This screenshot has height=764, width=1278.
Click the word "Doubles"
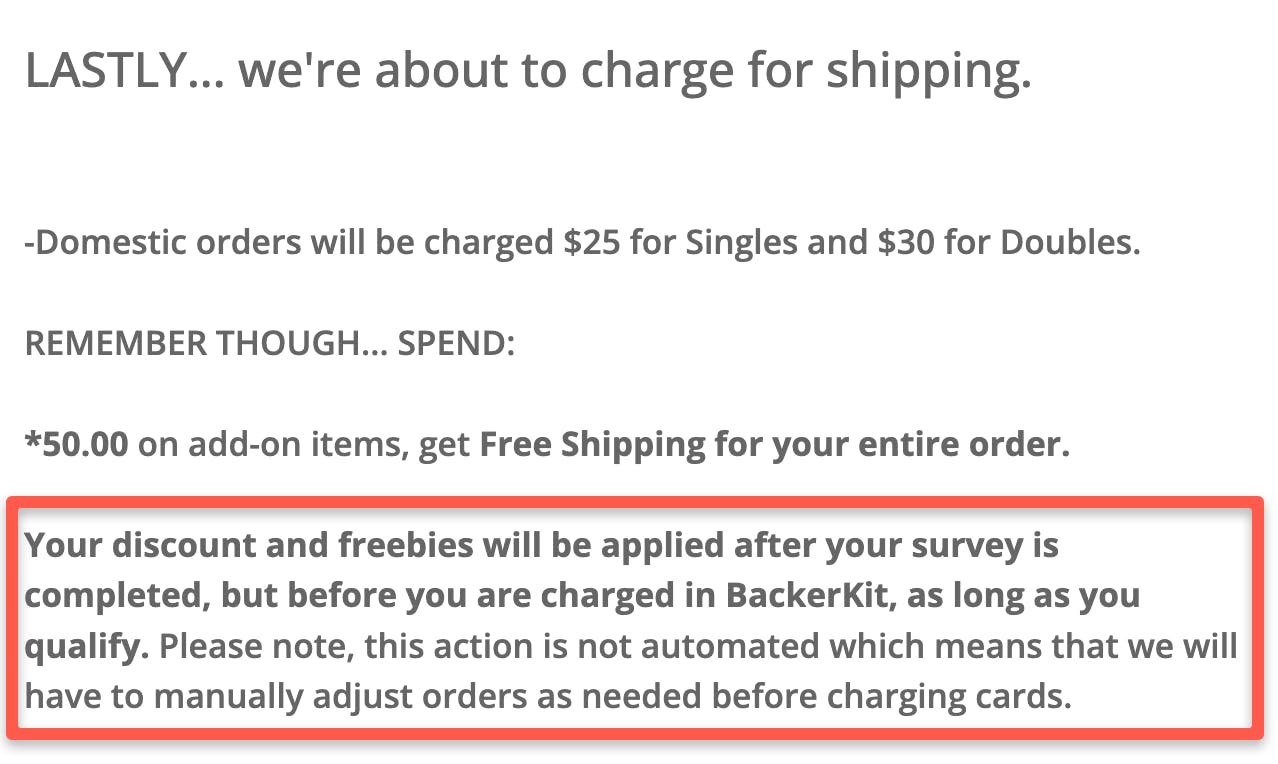pyautogui.click(x=1075, y=243)
